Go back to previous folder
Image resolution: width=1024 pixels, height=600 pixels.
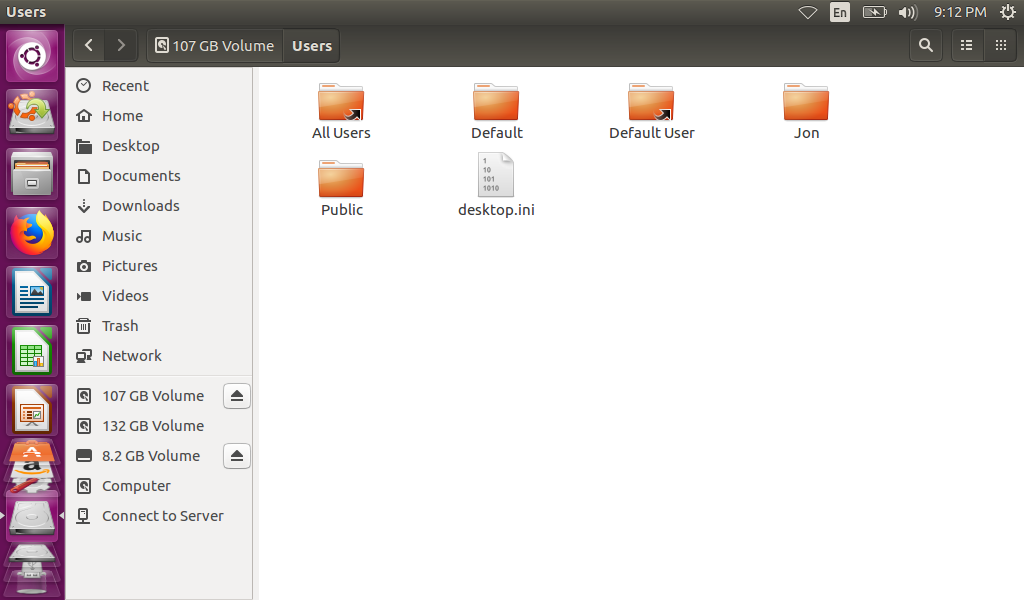pos(90,45)
